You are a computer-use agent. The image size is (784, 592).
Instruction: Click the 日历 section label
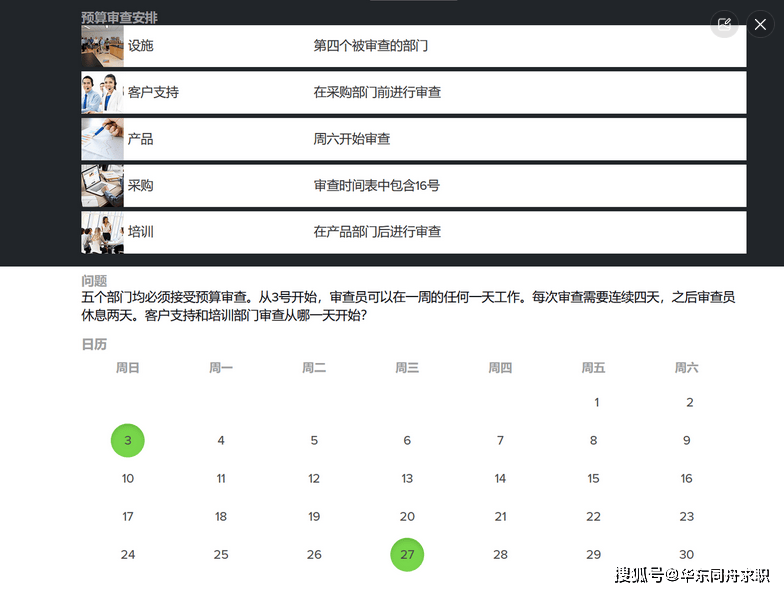point(94,344)
